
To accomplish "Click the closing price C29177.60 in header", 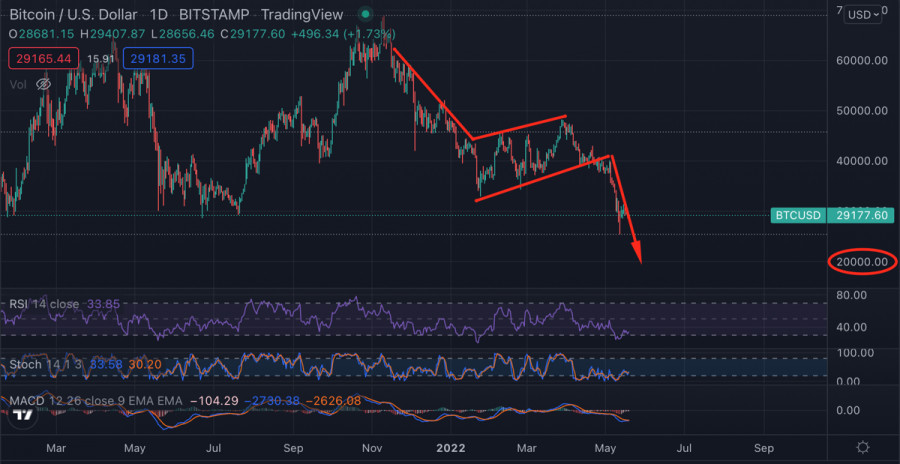I will pos(253,34).
